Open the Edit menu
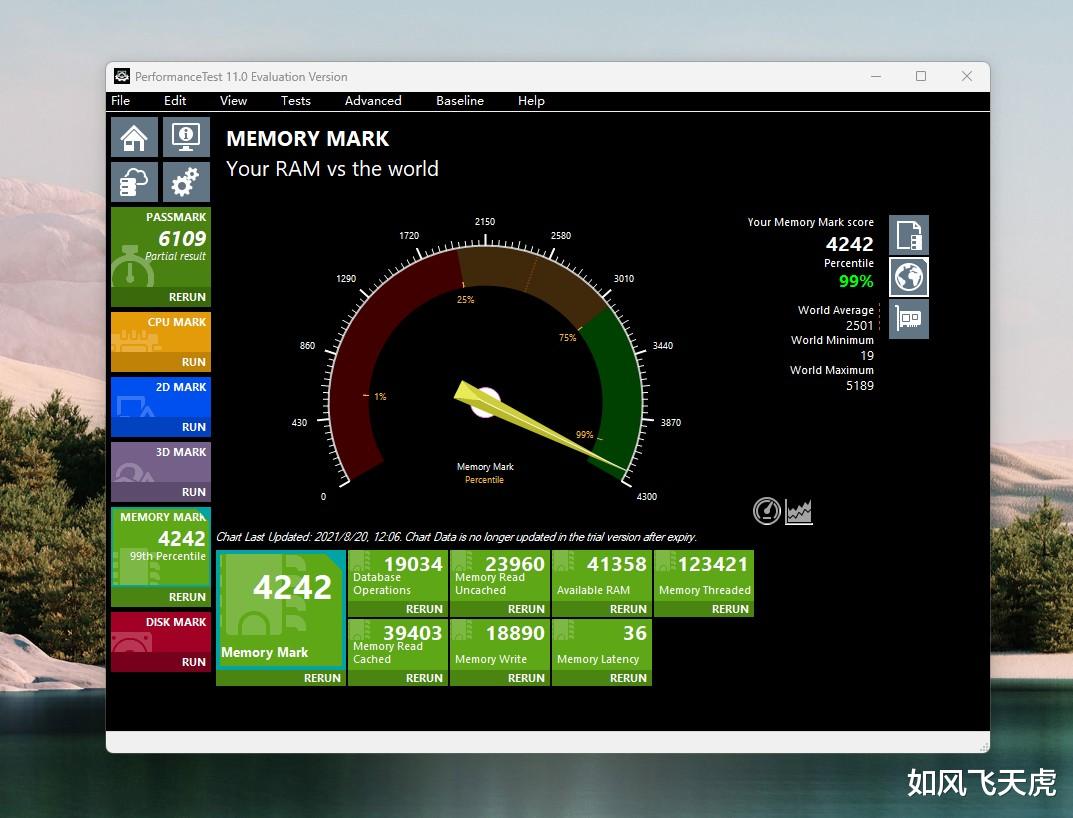Viewport: 1073px width, 818px height. [x=174, y=101]
